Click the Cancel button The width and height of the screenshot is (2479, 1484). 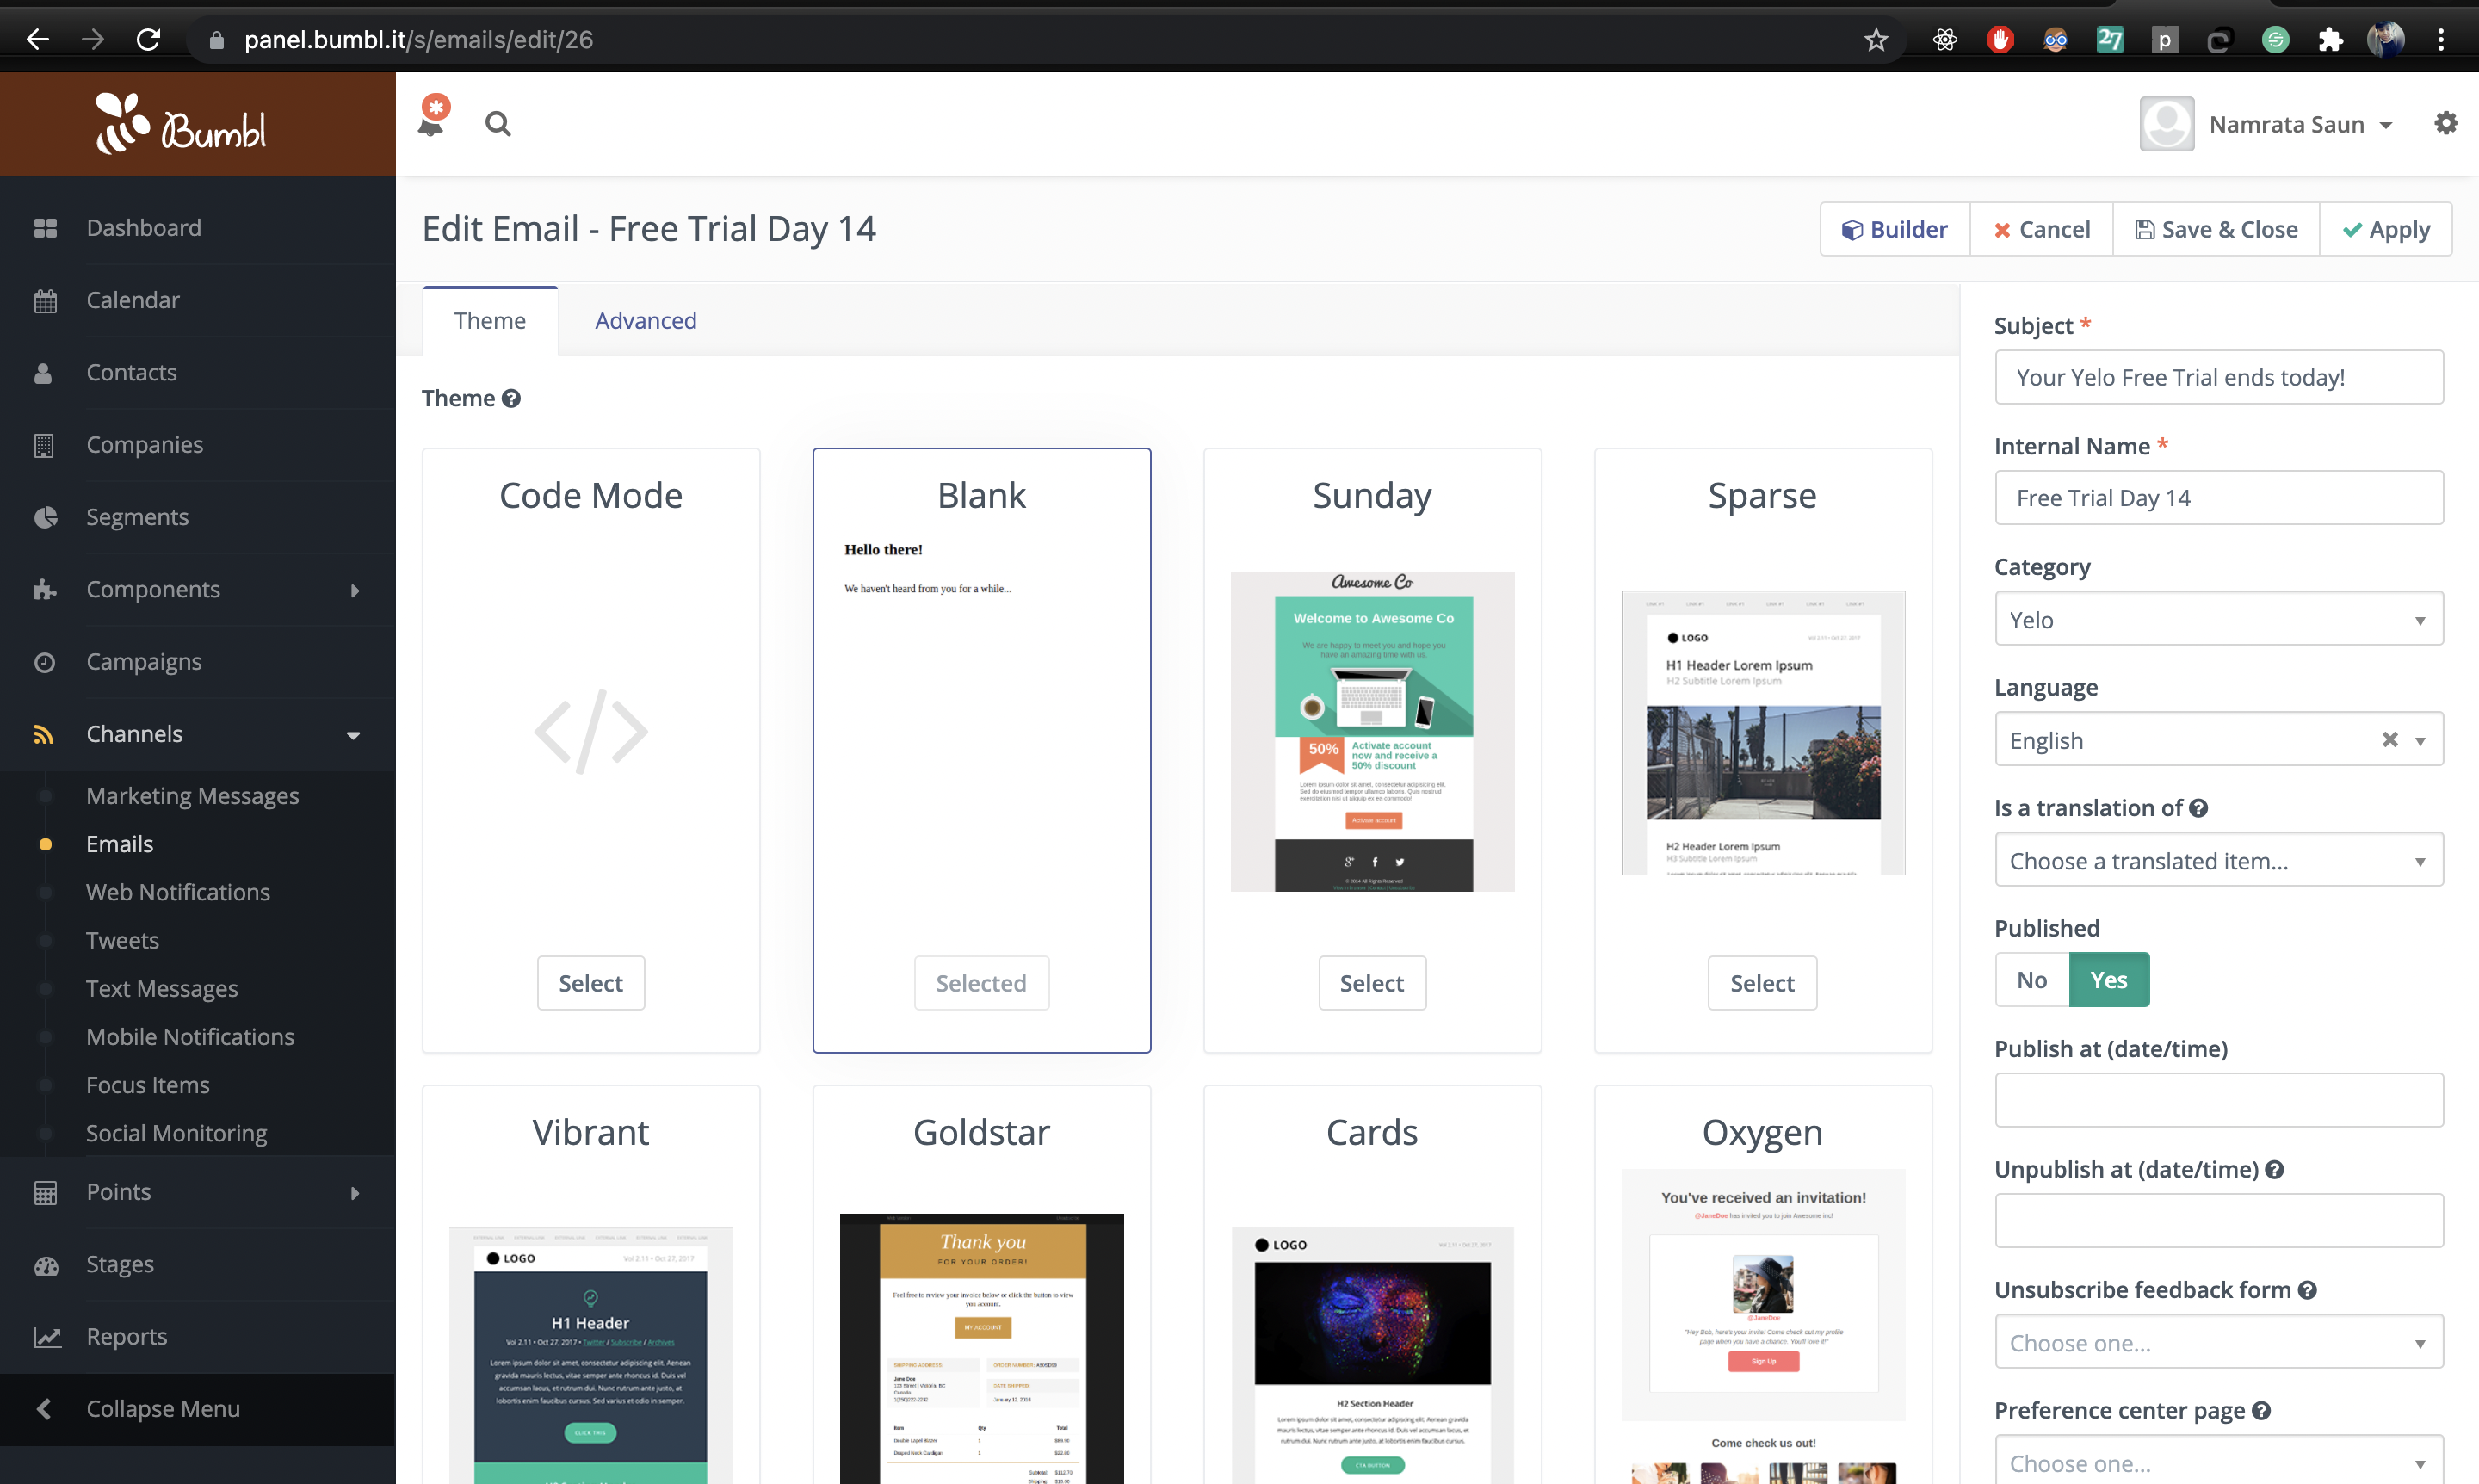point(2041,230)
